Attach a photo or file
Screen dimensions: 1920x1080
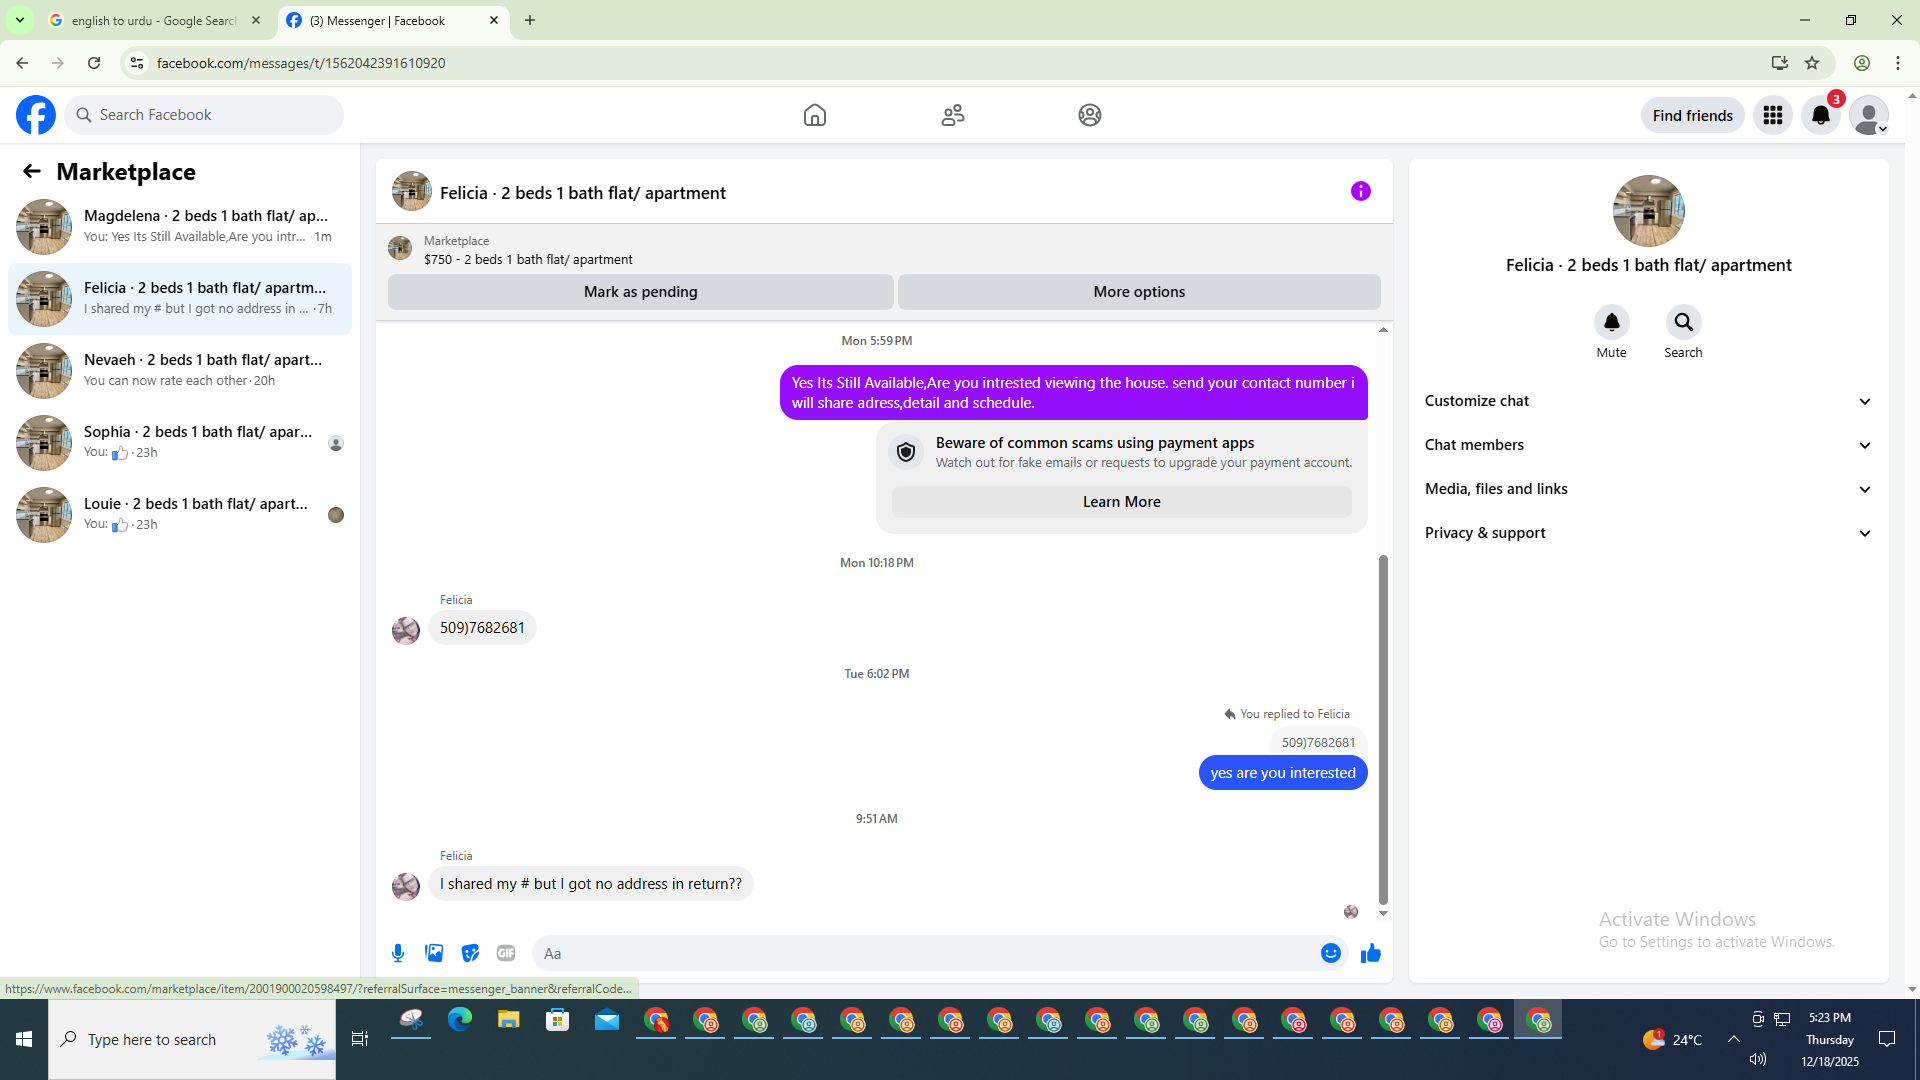(434, 953)
